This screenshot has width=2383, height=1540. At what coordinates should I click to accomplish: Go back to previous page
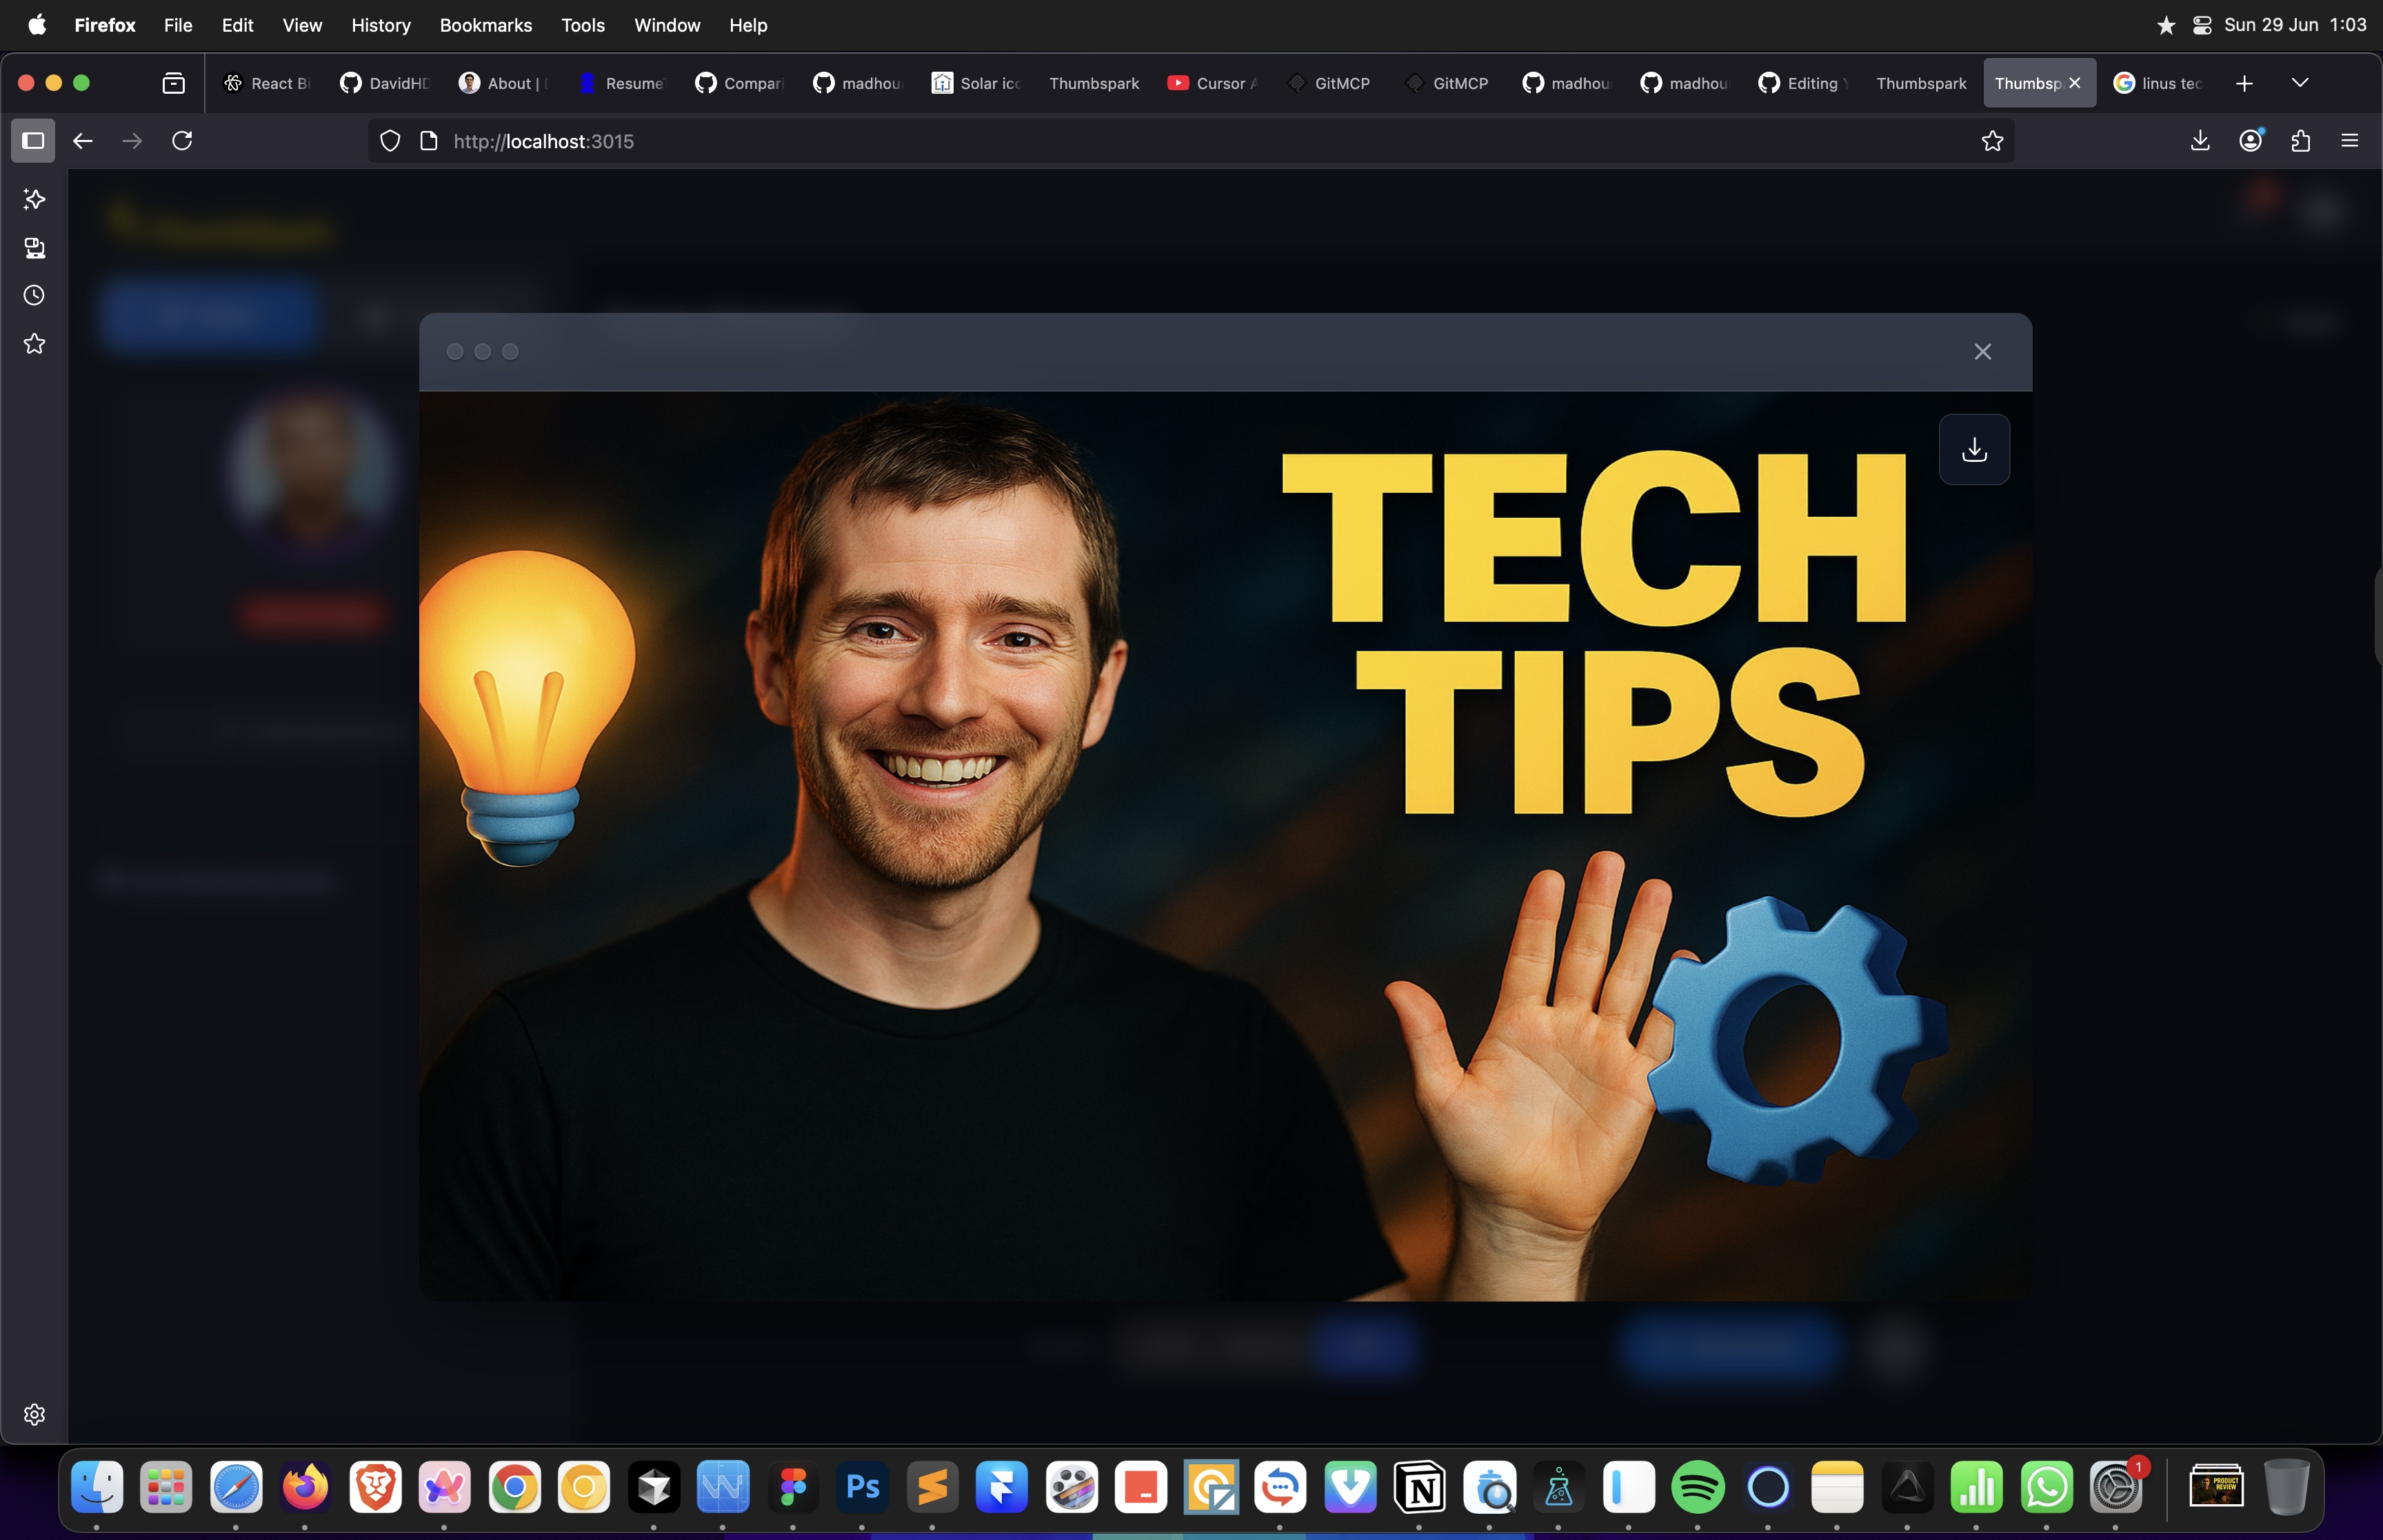[83, 141]
